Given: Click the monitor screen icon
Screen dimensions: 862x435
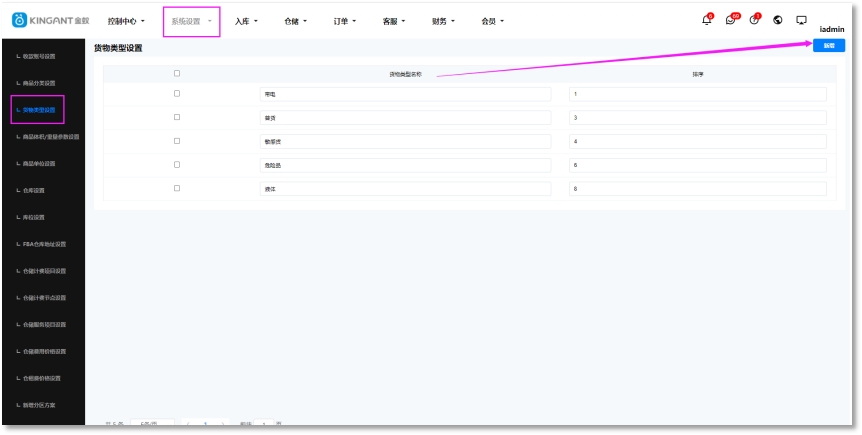Looking at the screenshot, I should point(801,21).
